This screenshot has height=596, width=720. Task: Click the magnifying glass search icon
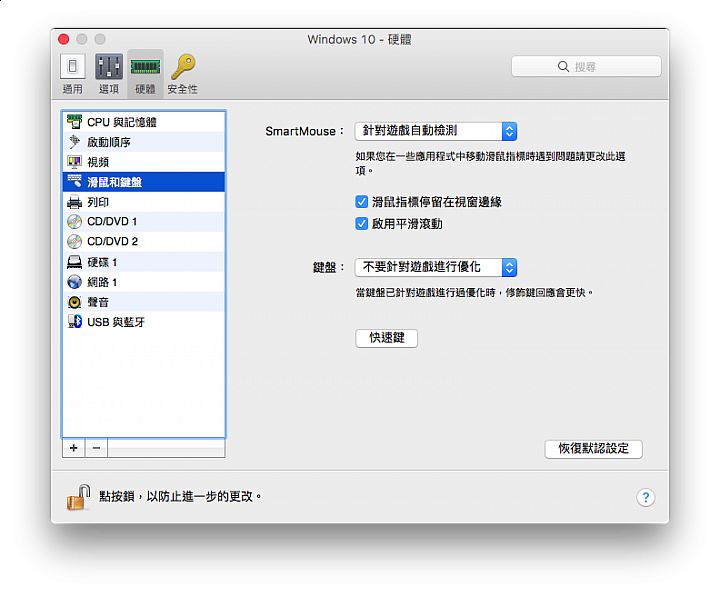coord(563,67)
